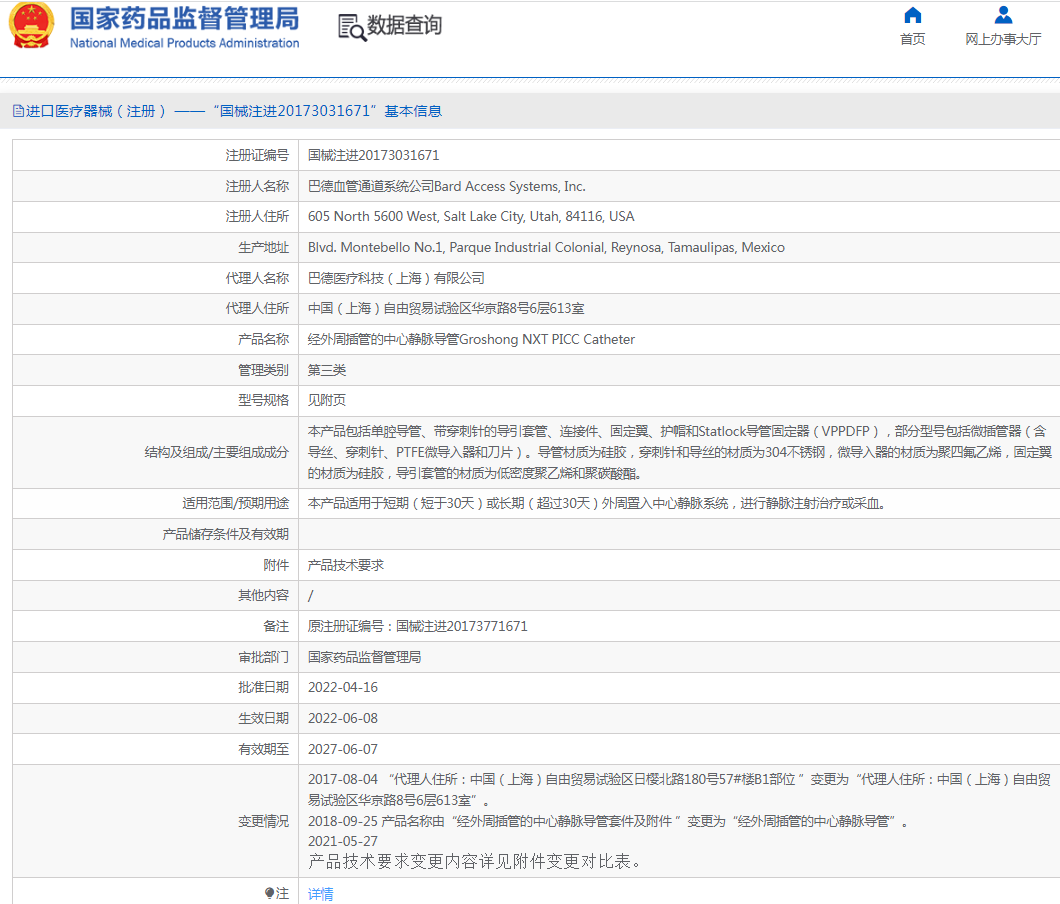
Task: Click the 其他内容 row label
Action: coord(264,596)
